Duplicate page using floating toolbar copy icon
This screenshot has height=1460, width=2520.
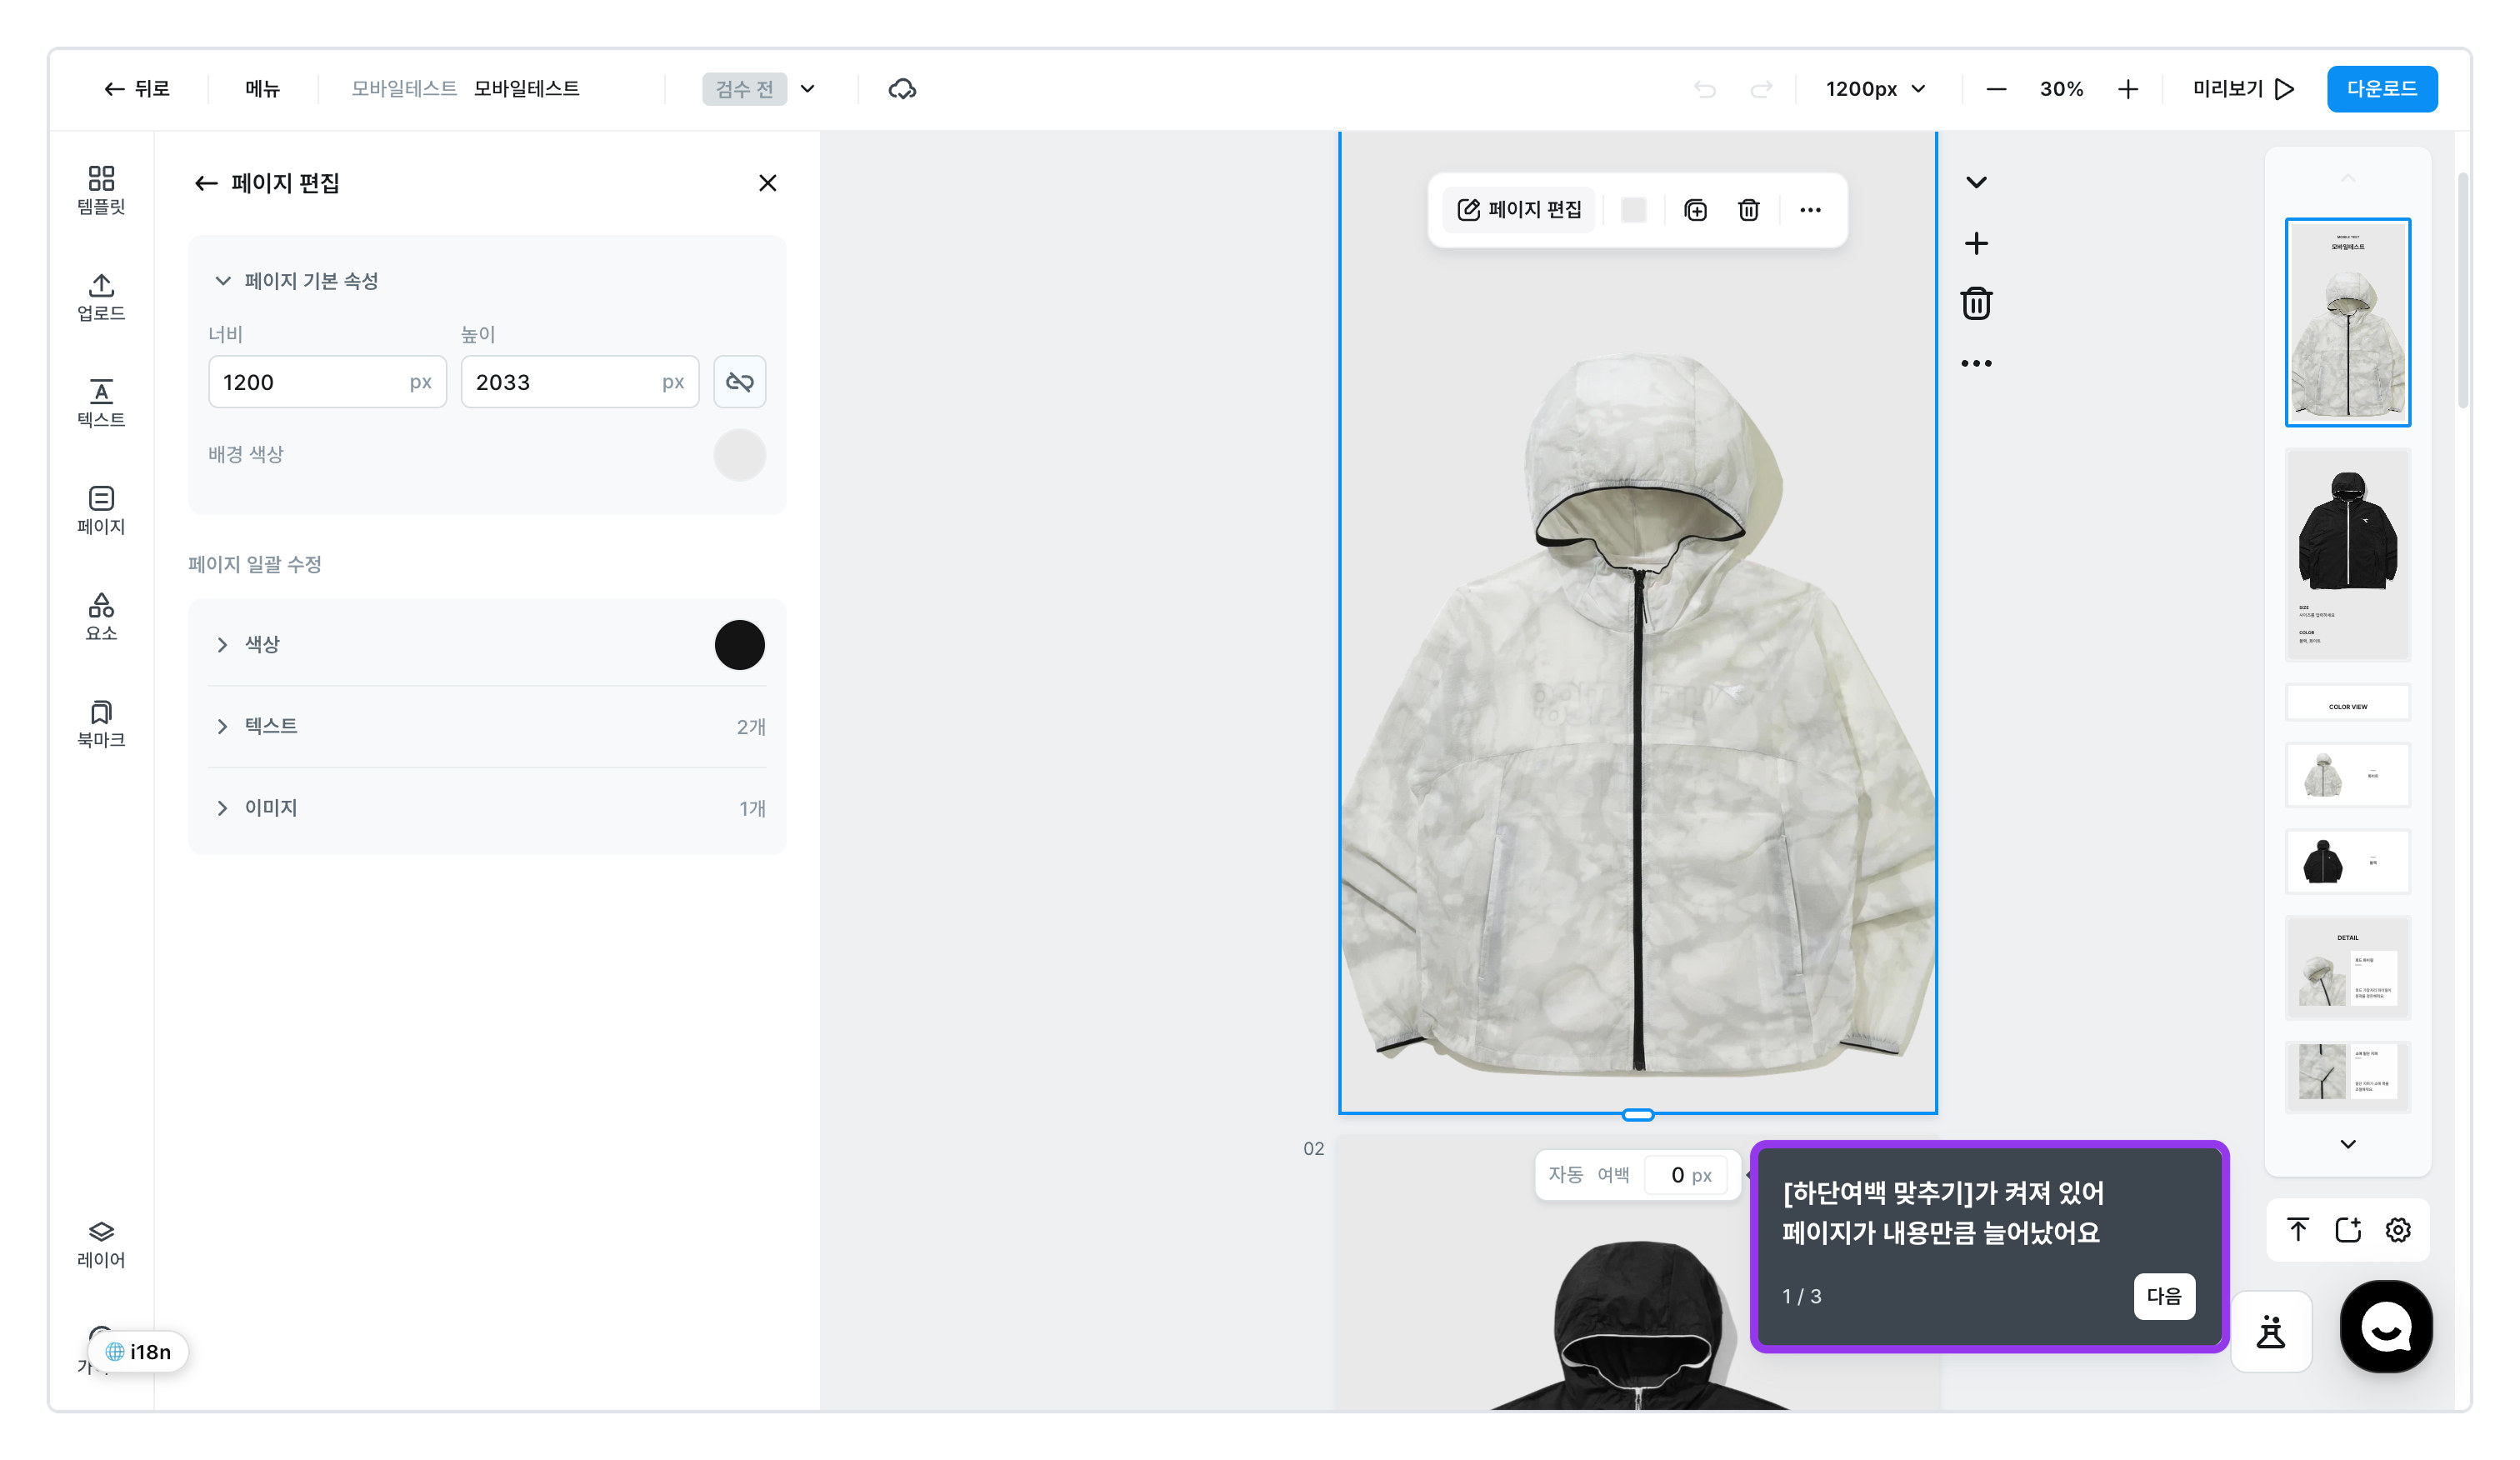pyautogui.click(x=1696, y=210)
